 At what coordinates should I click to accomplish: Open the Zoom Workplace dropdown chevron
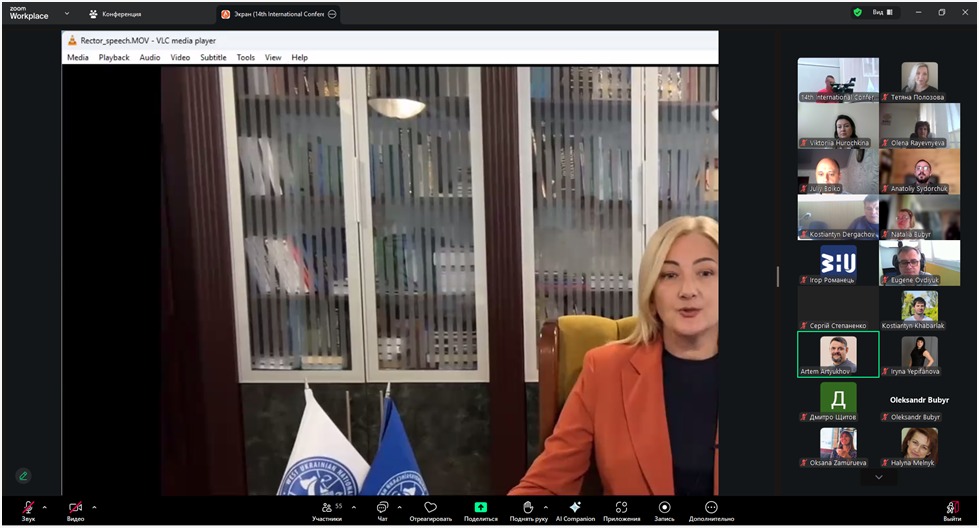pos(67,14)
